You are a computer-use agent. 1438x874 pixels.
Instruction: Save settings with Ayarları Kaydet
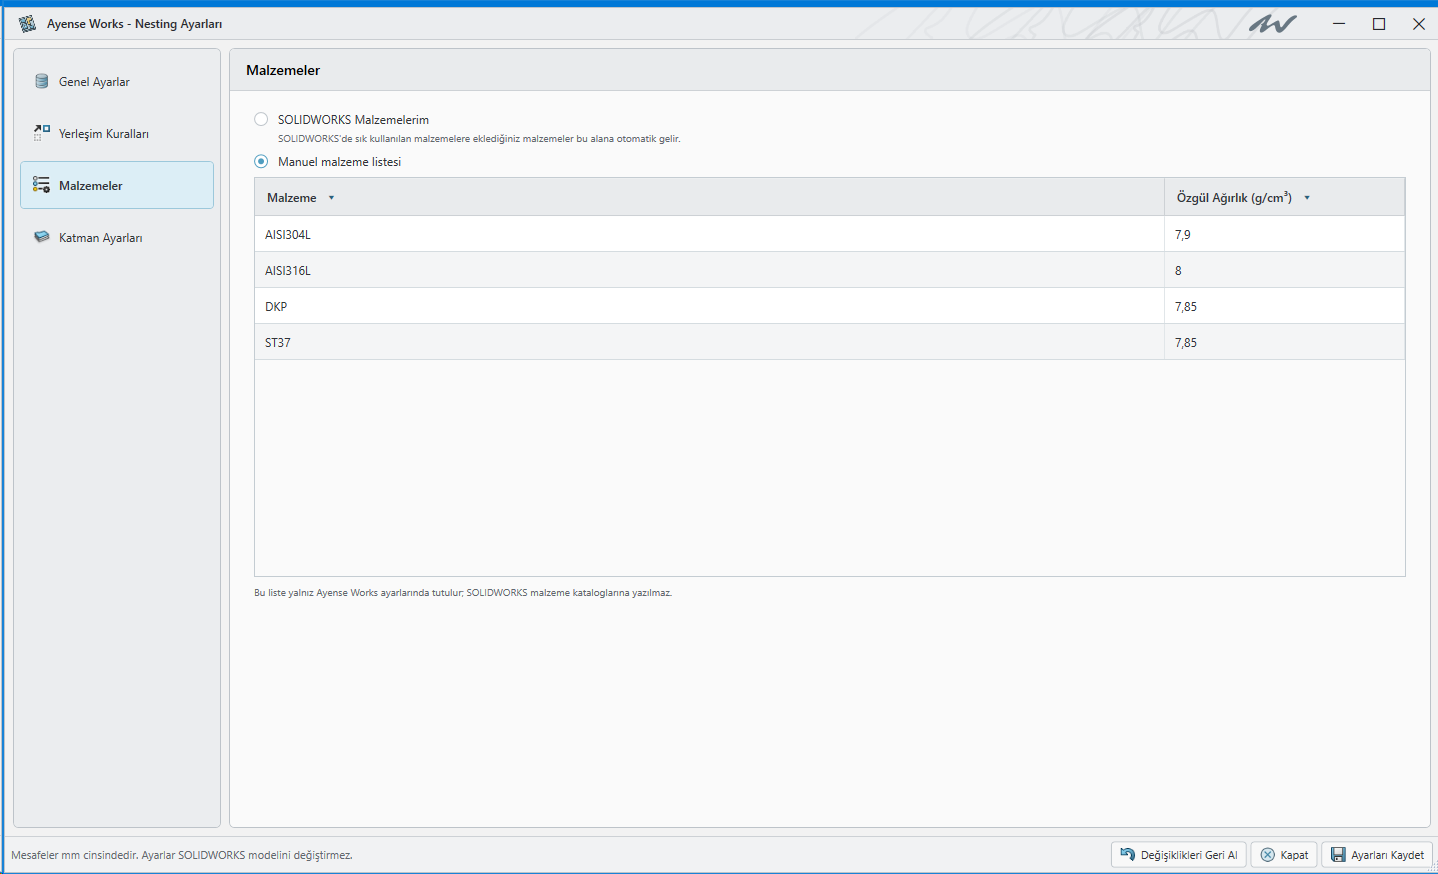[x=1377, y=855]
